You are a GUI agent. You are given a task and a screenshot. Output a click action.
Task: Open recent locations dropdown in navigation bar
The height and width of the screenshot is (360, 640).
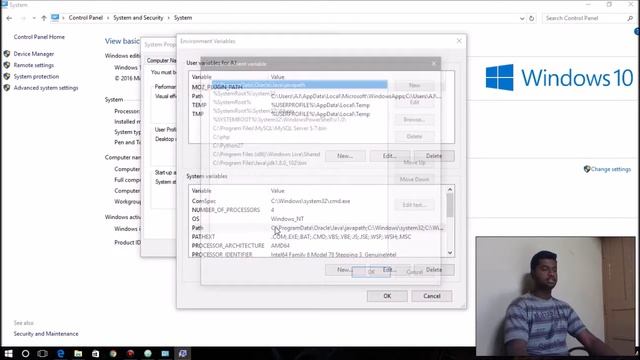coord(33,18)
